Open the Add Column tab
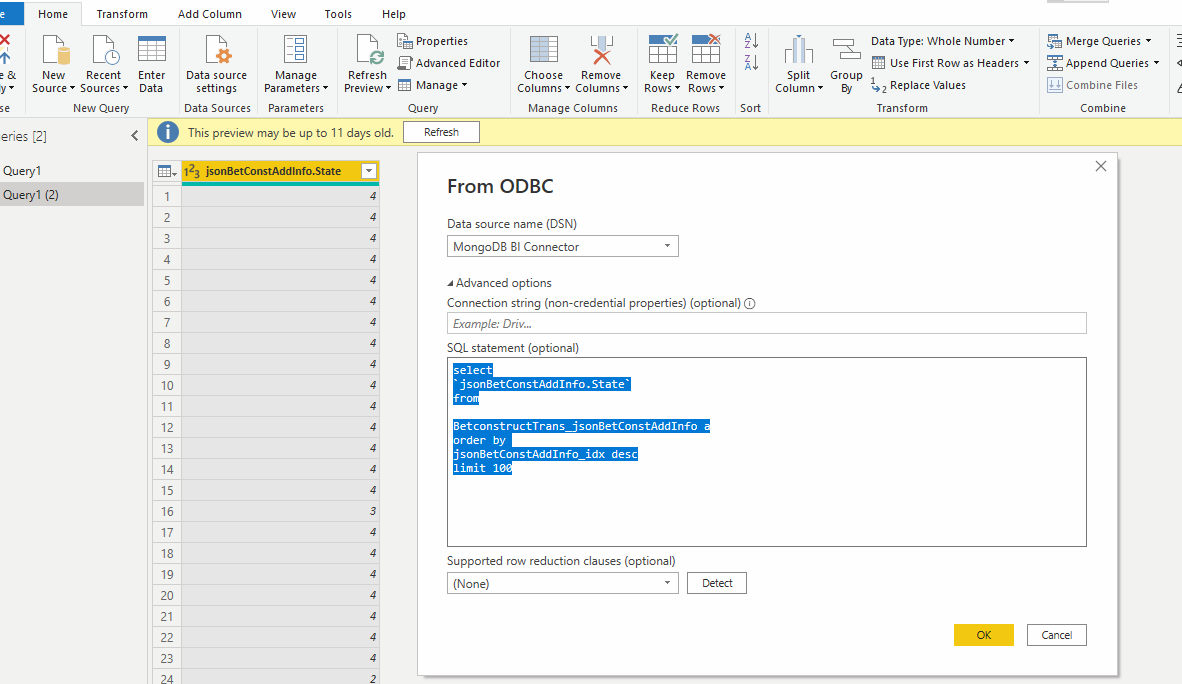Screen dimensions: 1182x684 (x=210, y=14)
